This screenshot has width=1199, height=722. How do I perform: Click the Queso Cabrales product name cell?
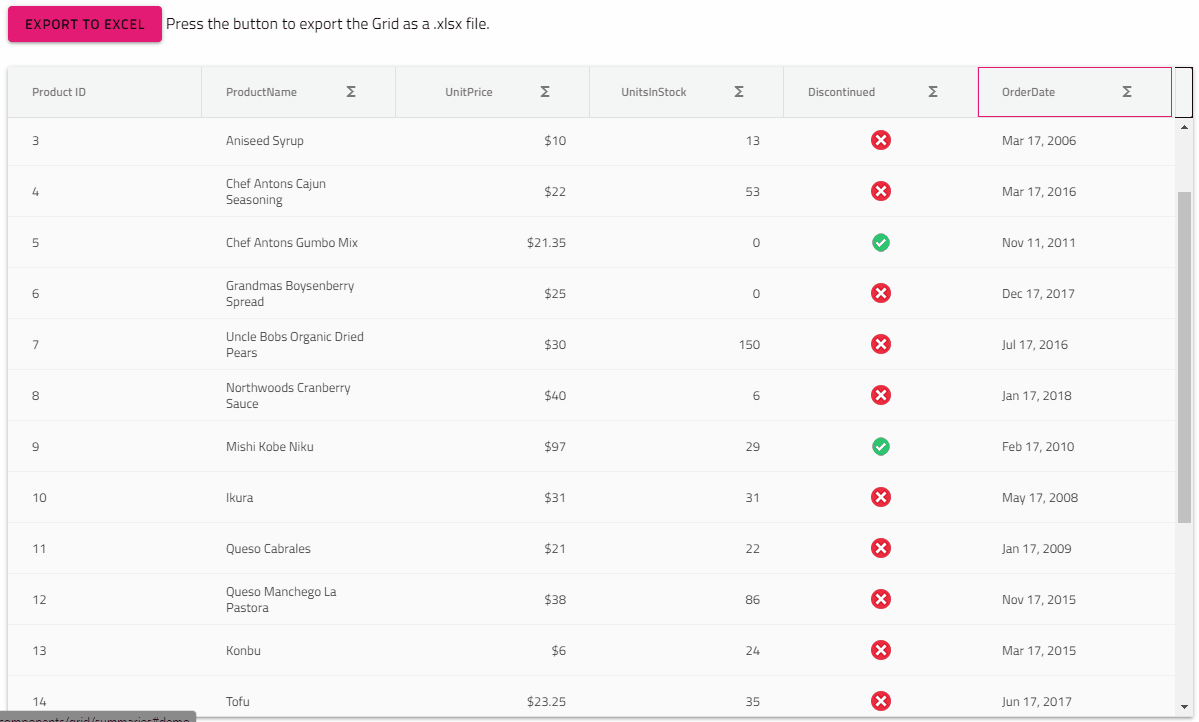(268, 549)
